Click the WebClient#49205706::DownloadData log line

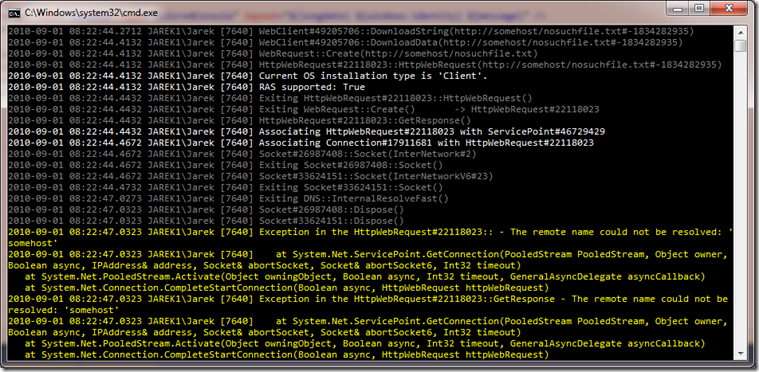(346, 43)
